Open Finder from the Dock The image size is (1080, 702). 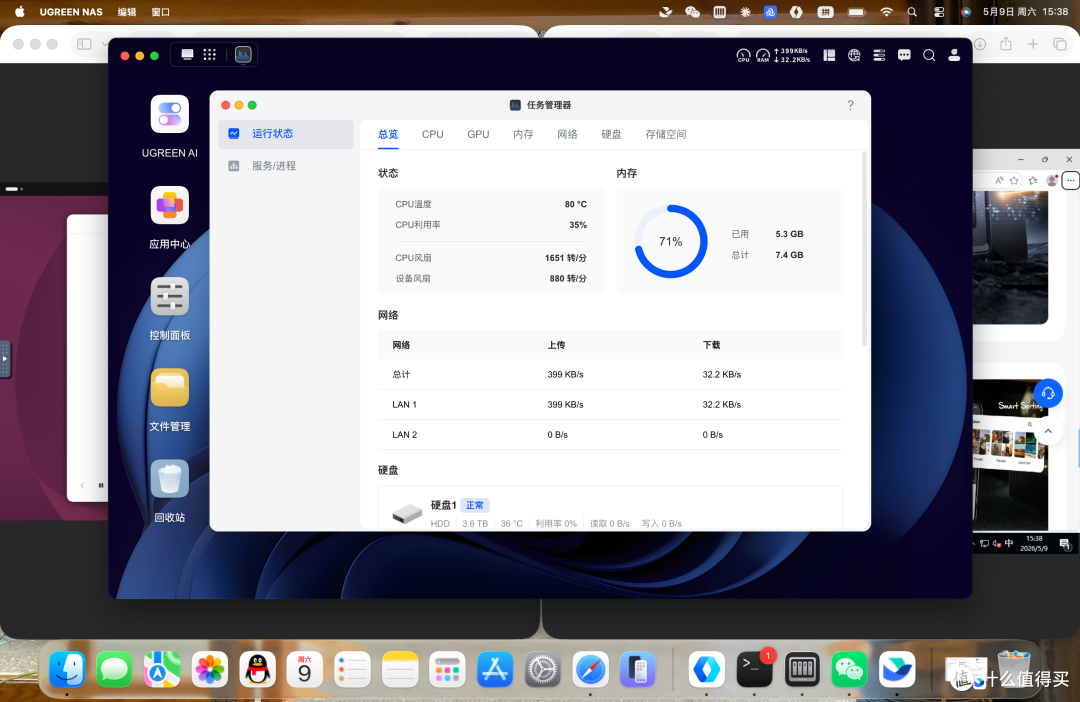[x=67, y=669]
